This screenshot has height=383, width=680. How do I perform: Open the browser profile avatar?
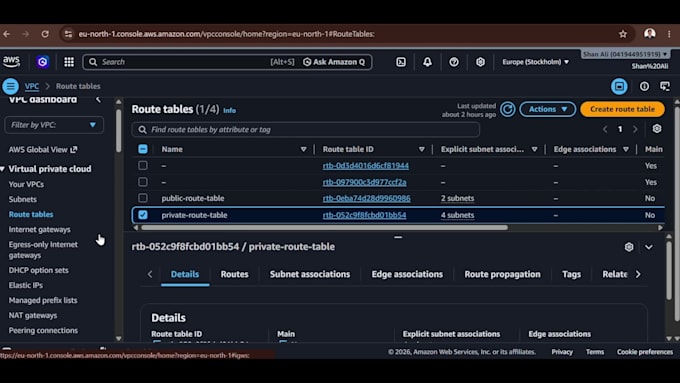pos(649,34)
